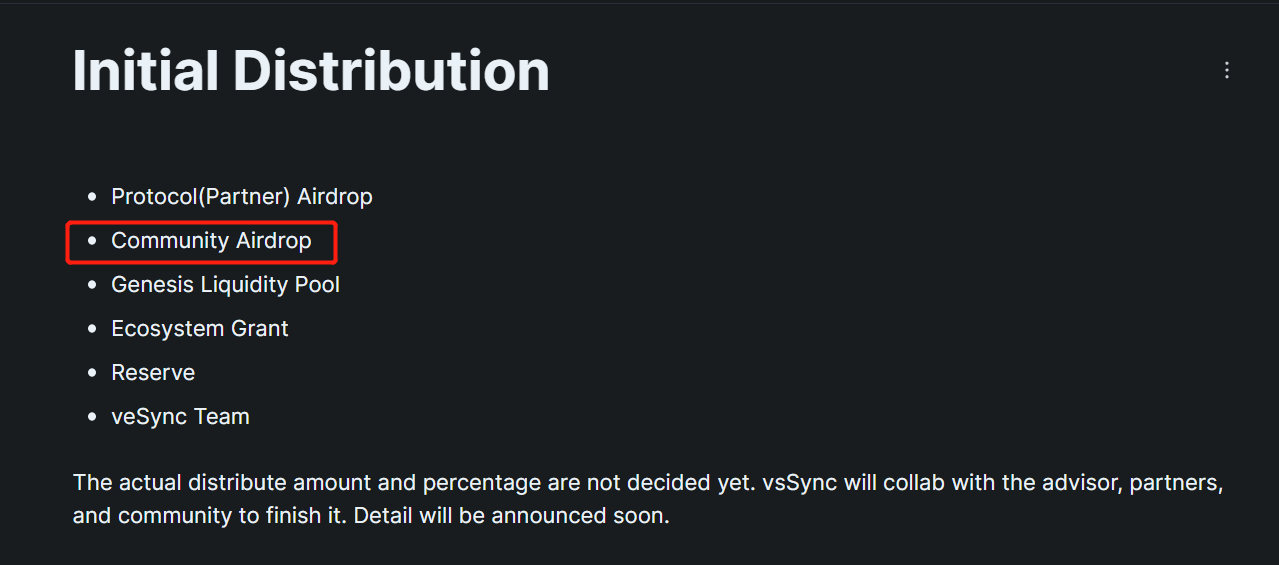Click the bullet beside Protocol(Partner) Airdrop
Viewport: 1279px width, 565px height.
[x=93, y=198]
